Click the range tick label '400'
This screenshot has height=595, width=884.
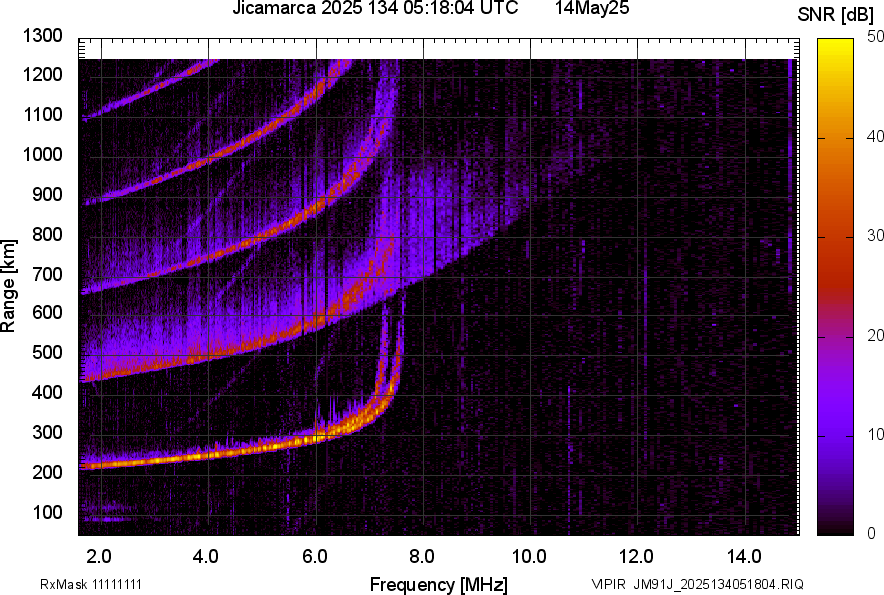click(x=47, y=392)
